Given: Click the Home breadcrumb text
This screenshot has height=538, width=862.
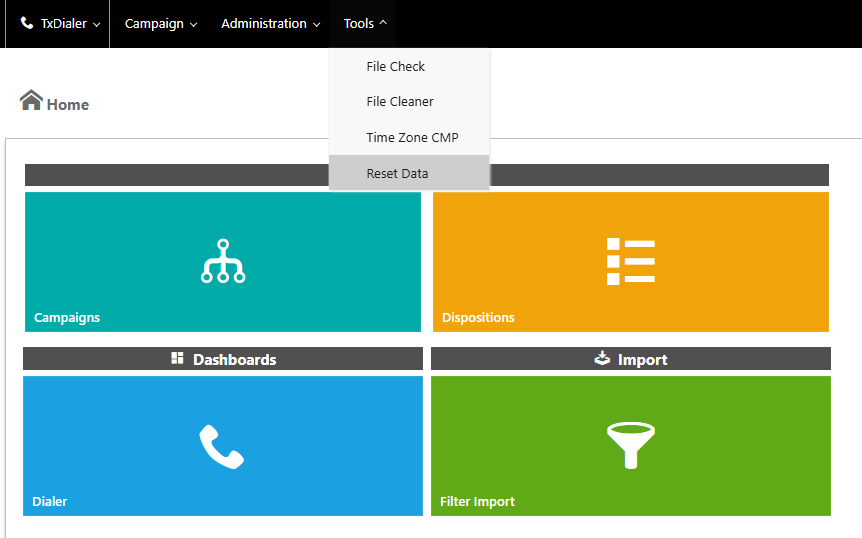Looking at the screenshot, I should click(68, 105).
